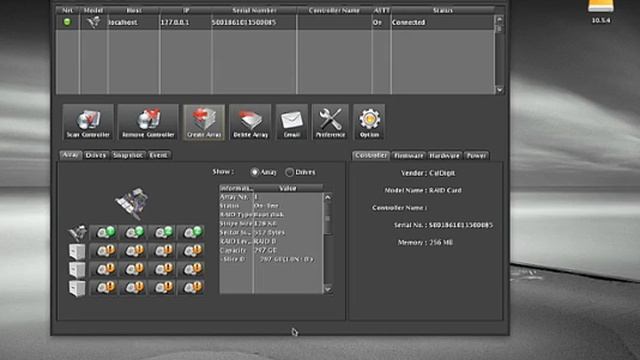Select the Drives radio button next to Show
This screenshot has height=360, width=640.
[x=289, y=172]
